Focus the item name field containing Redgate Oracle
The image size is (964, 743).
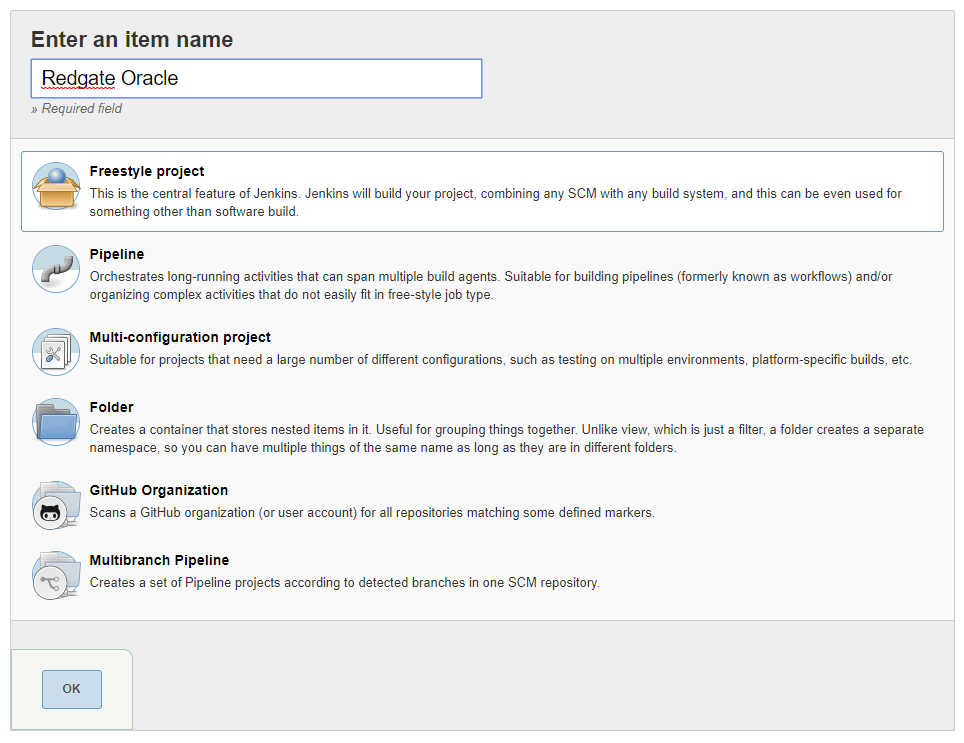click(x=256, y=78)
